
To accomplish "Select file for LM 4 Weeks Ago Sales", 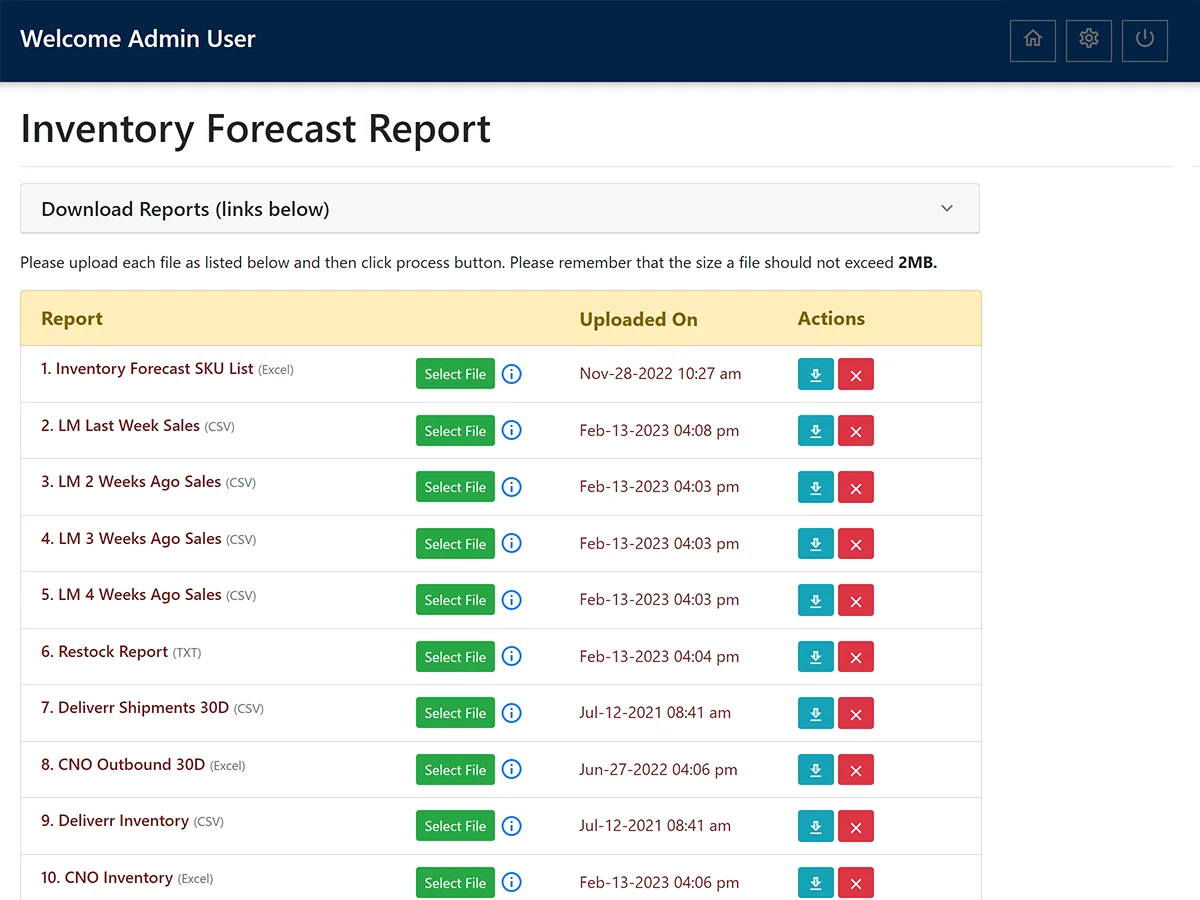I will point(455,600).
